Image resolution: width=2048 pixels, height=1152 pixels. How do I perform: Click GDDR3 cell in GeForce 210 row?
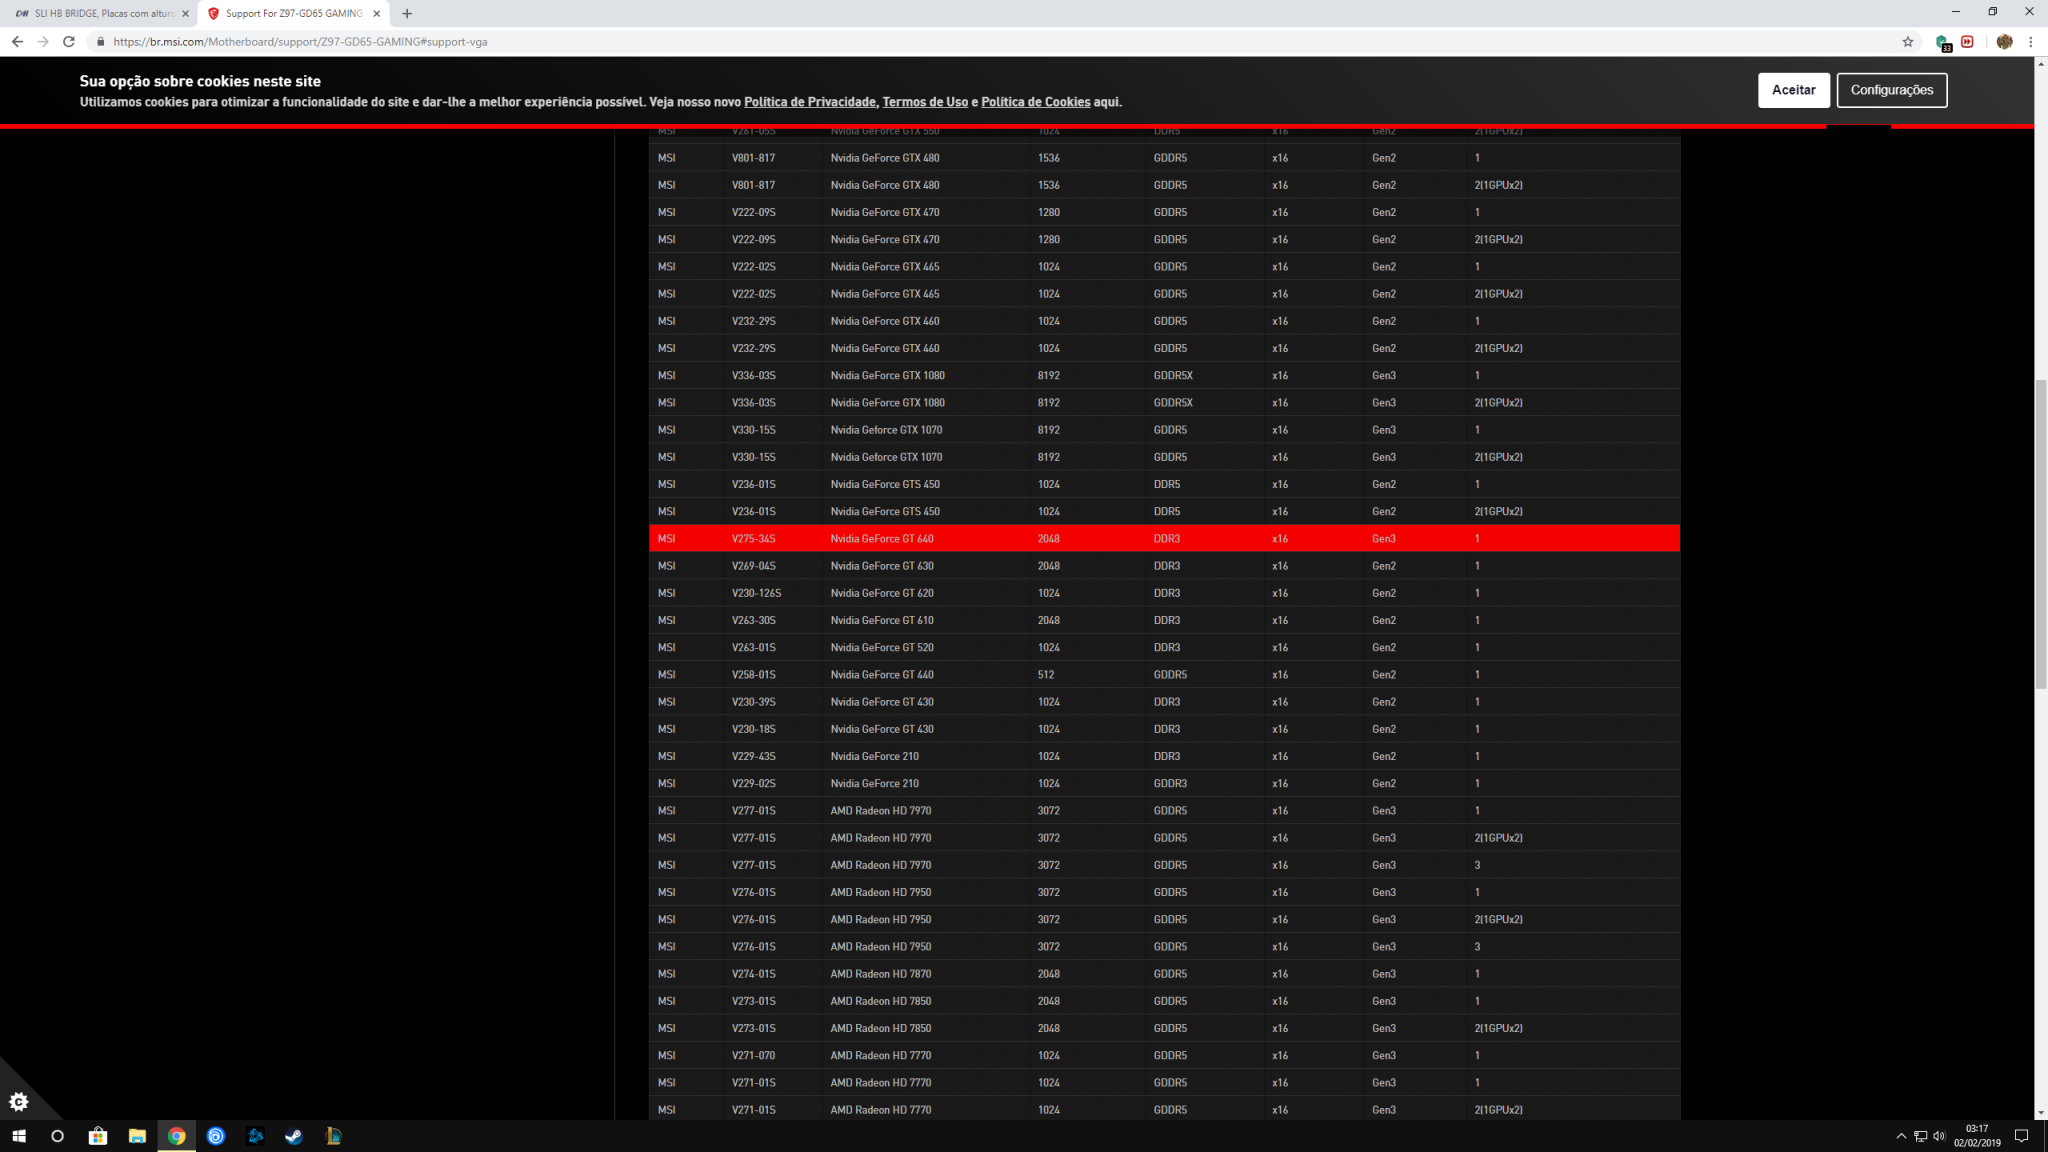[x=1170, y=784]
